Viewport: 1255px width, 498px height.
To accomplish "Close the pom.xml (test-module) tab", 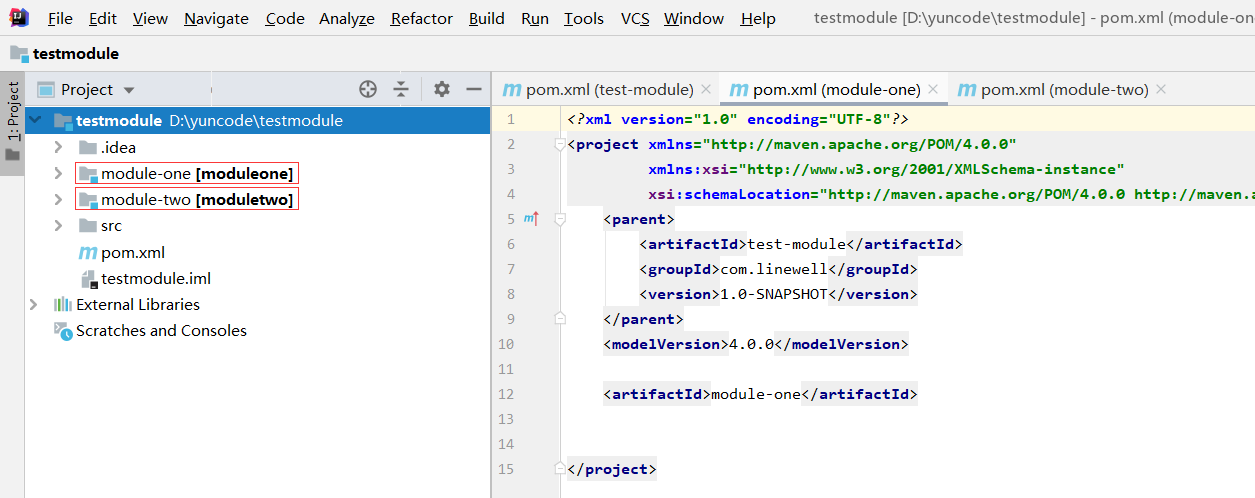I will pyautogui.click(x=706, y=89).
